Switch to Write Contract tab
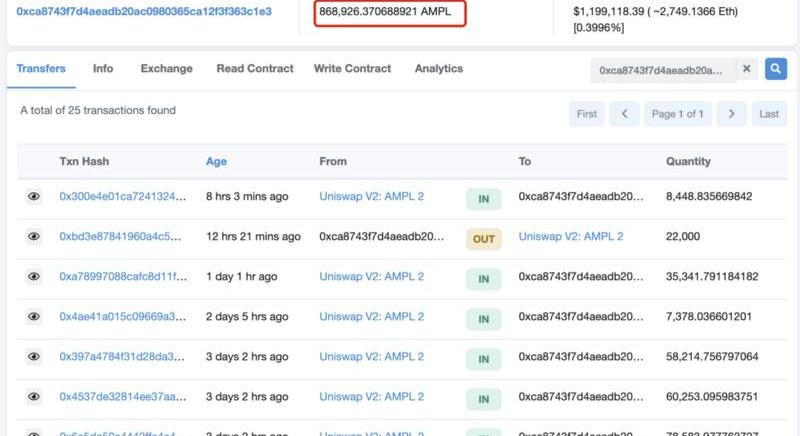This screenshot has height=436, width=800. point(352,69)
